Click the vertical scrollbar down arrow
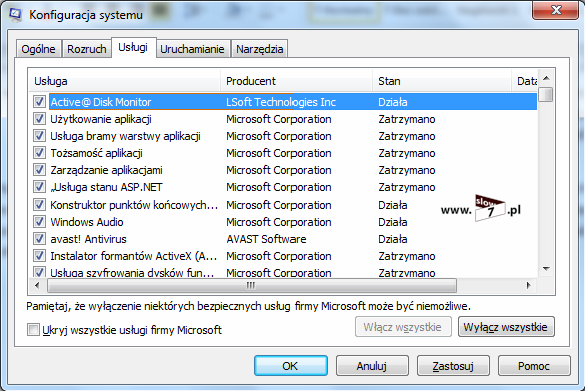Image resolution: width=585 pixels, height=391 pixels. [547, 269]
